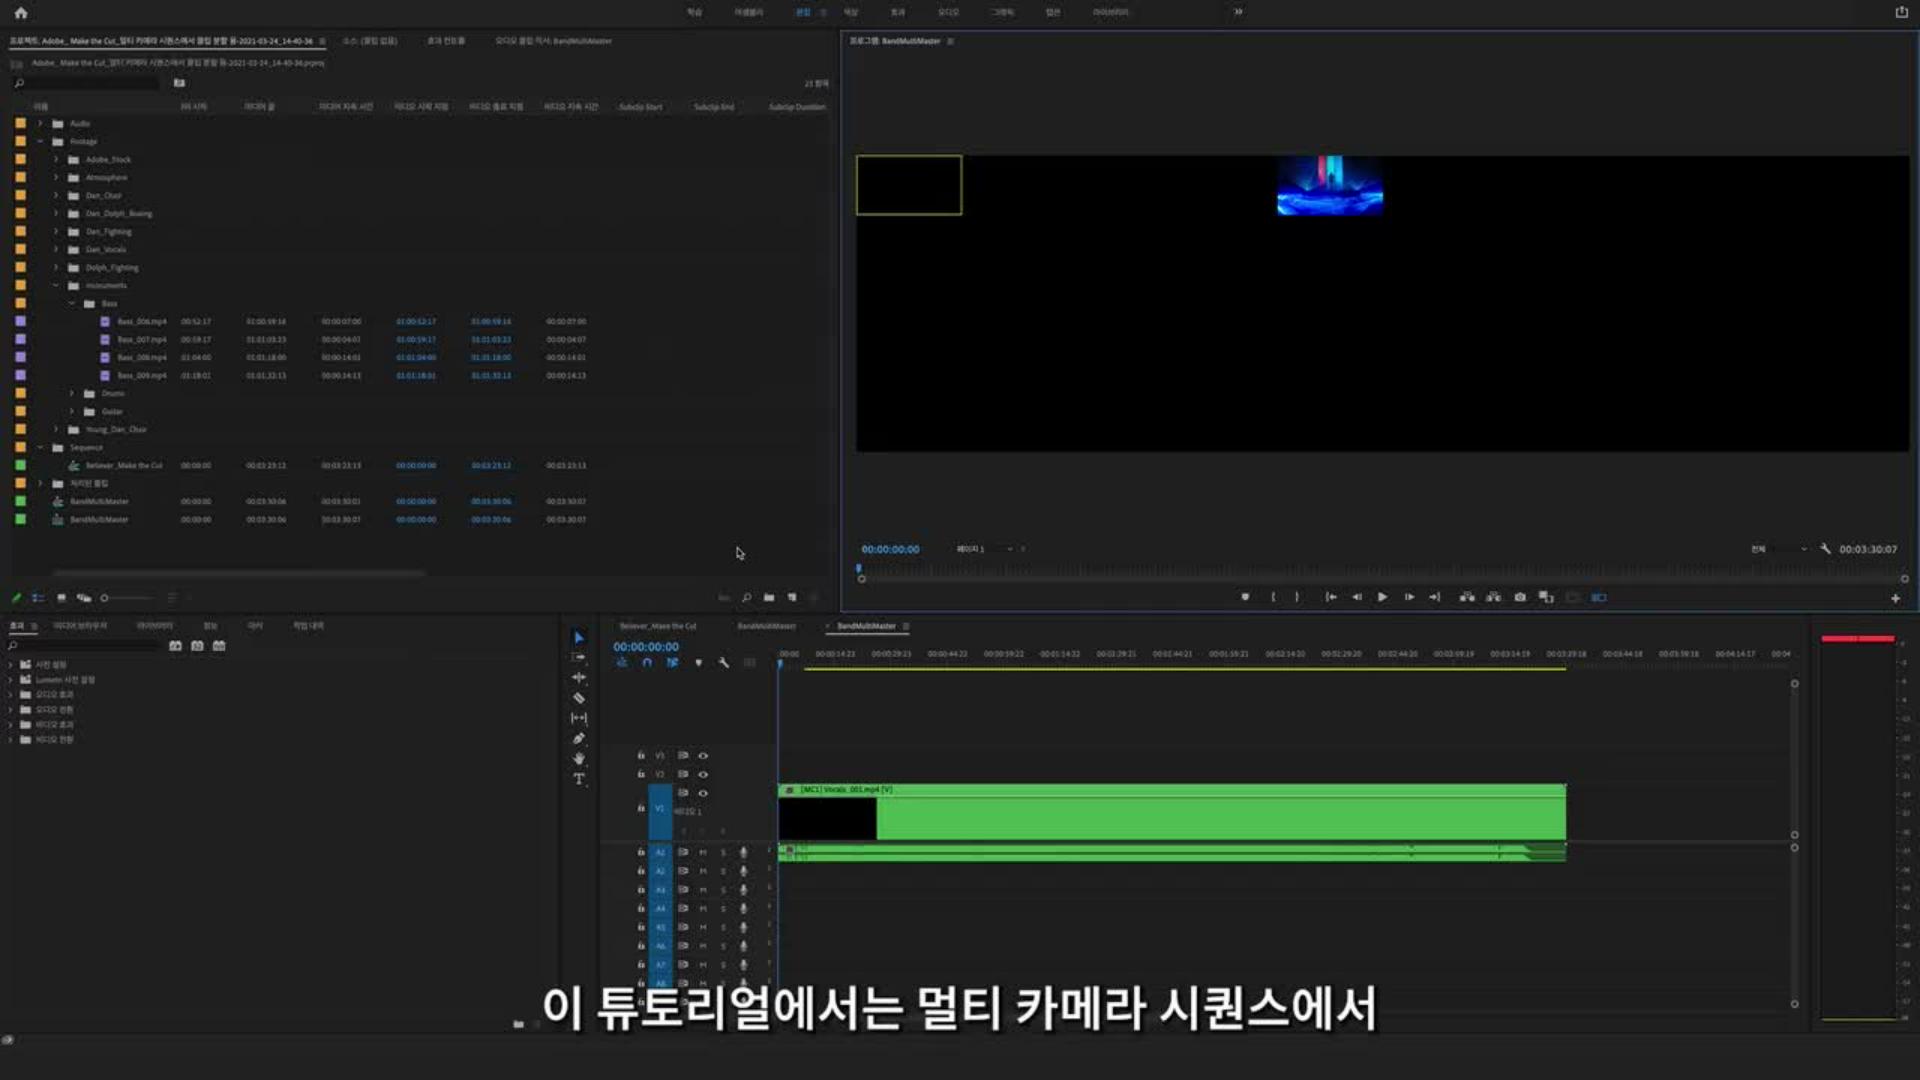Toggle V2 track eye visibility
This screenshot has width=1920, height=1080.
coord(703,775)
